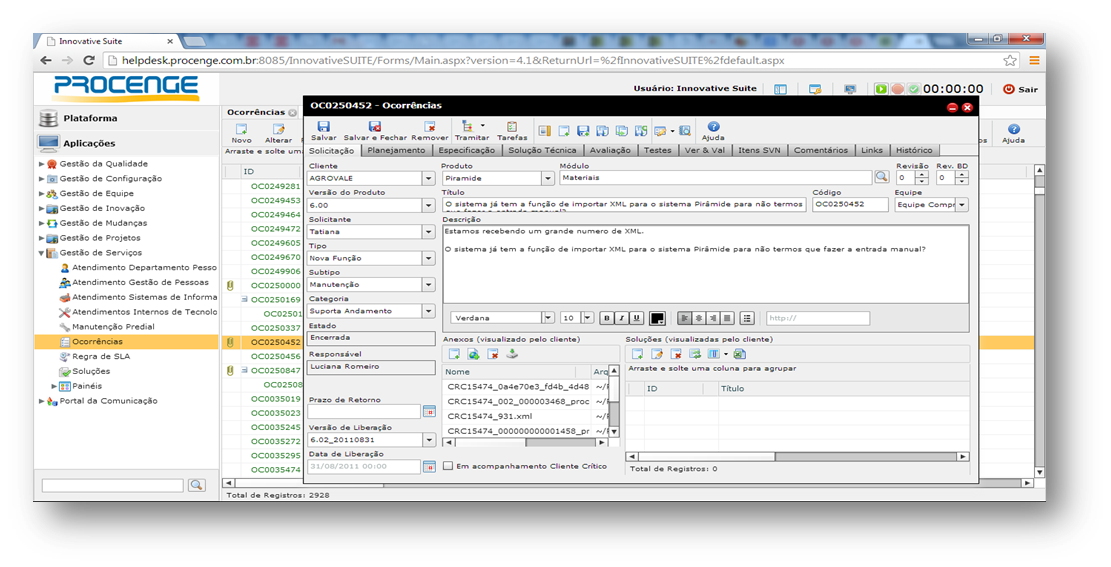Open Data de Liberação calendar icon
The height and width of the screenshot is (567, 1111).
[x=429, y=466]
